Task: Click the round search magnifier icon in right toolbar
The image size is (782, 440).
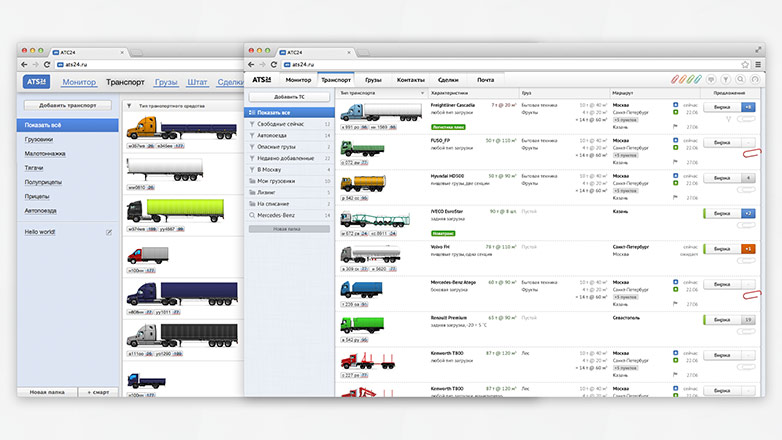Action: point(741,79)
